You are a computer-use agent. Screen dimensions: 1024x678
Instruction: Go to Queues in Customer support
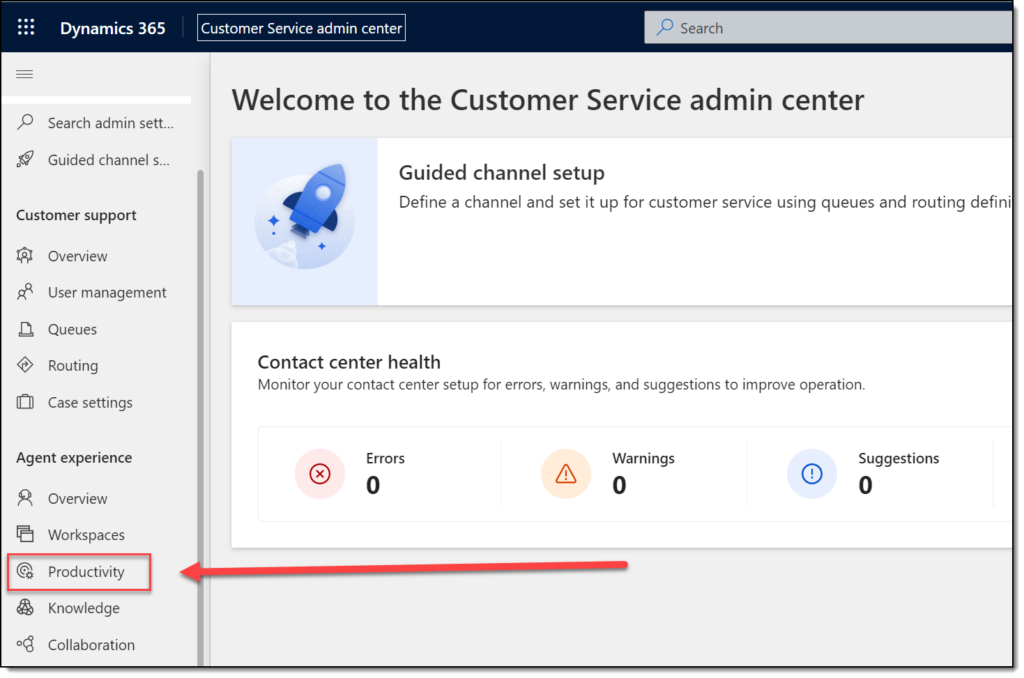(97, 329)
